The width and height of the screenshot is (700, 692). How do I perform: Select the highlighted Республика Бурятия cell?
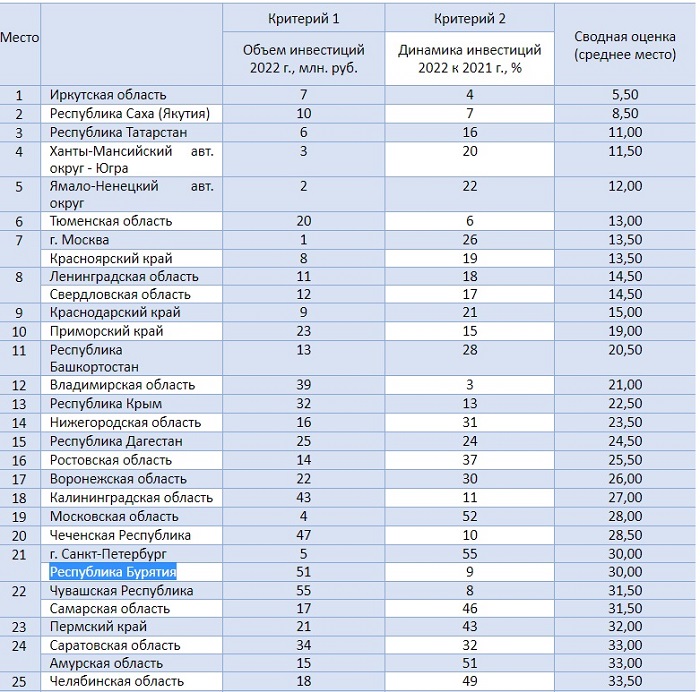(113, 572)
